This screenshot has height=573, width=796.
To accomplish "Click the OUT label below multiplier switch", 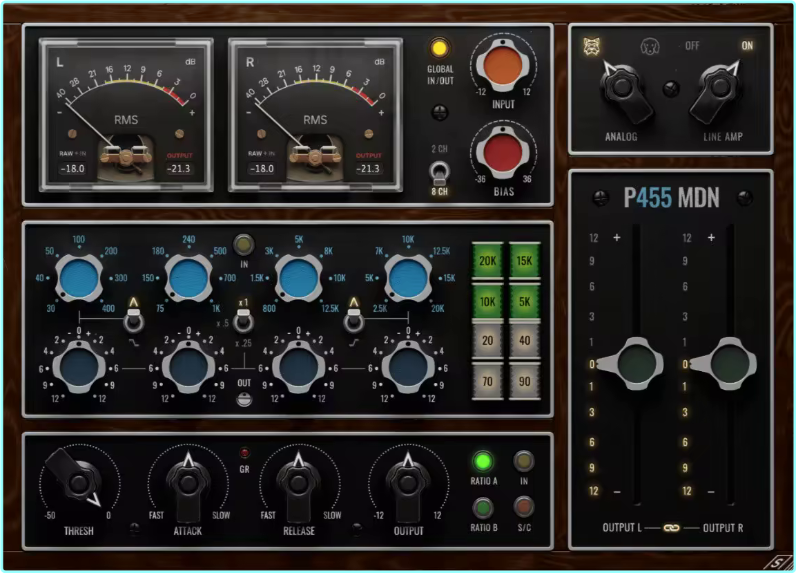I will 244,383.
